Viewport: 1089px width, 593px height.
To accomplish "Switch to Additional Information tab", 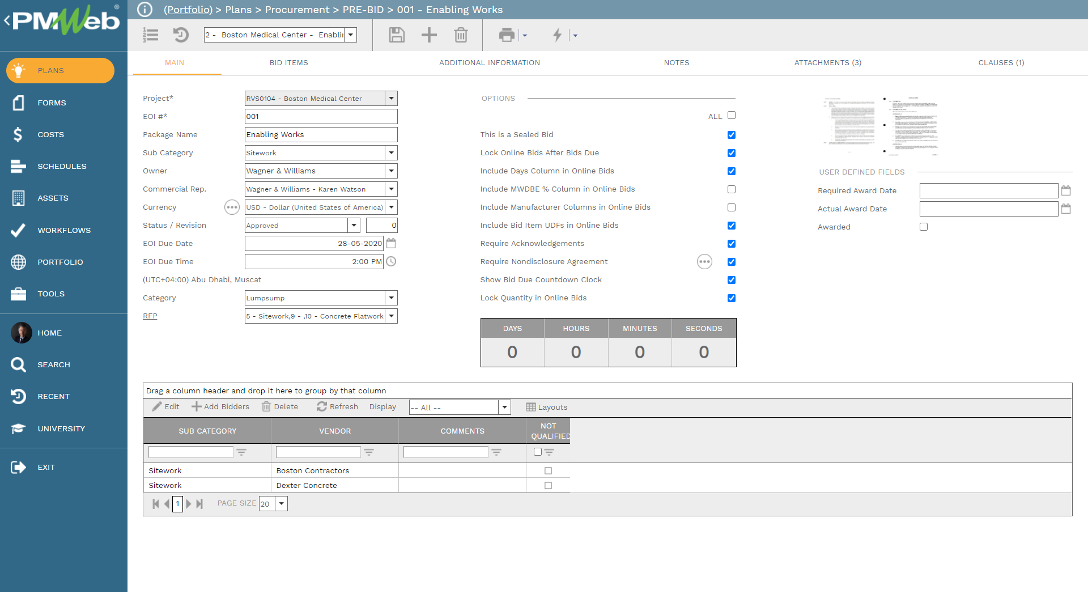I will (x=490, y=62).
